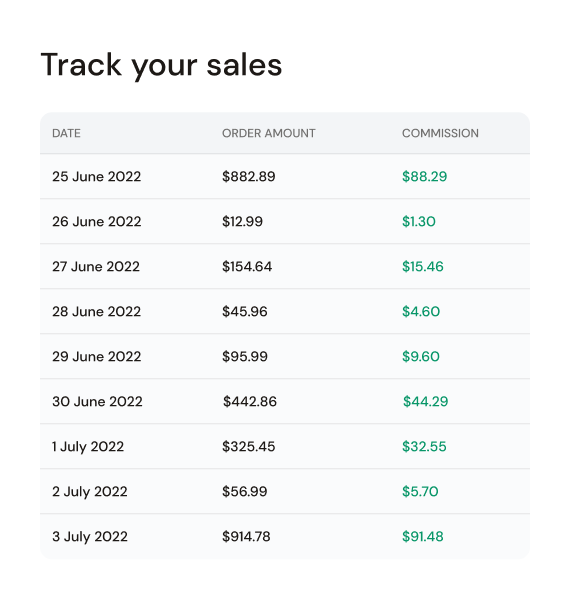This screenshot has width=570, height=600.
Task: Click the Track your sales heading
Action: coord(161,66)
